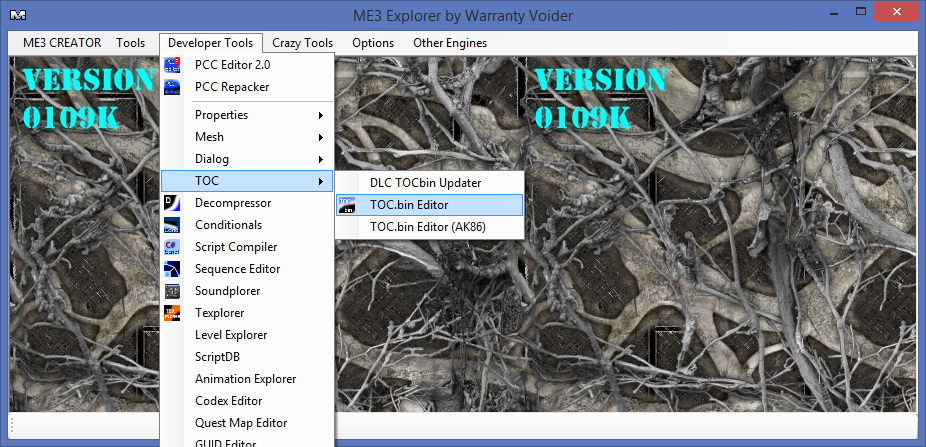Launch Level Explorer from the menu
This screenshot has height=447, width=926.
[x=231, y=335]
